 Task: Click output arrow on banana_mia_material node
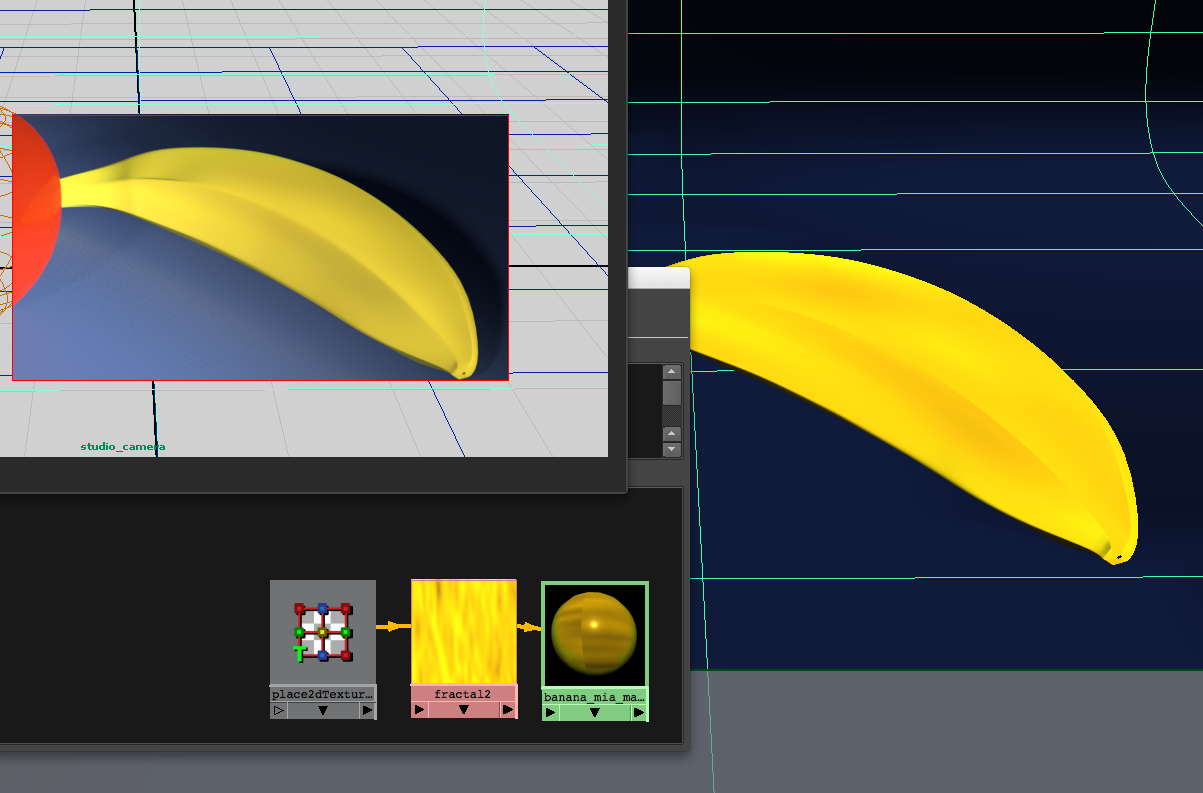coord(638,713)
